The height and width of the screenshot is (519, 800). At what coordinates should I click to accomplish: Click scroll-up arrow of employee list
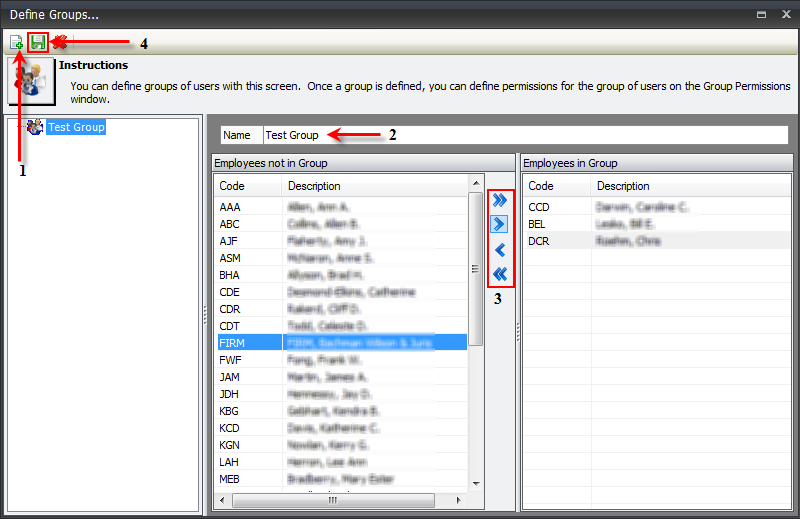pyautogui.click(x=476, y=184)
